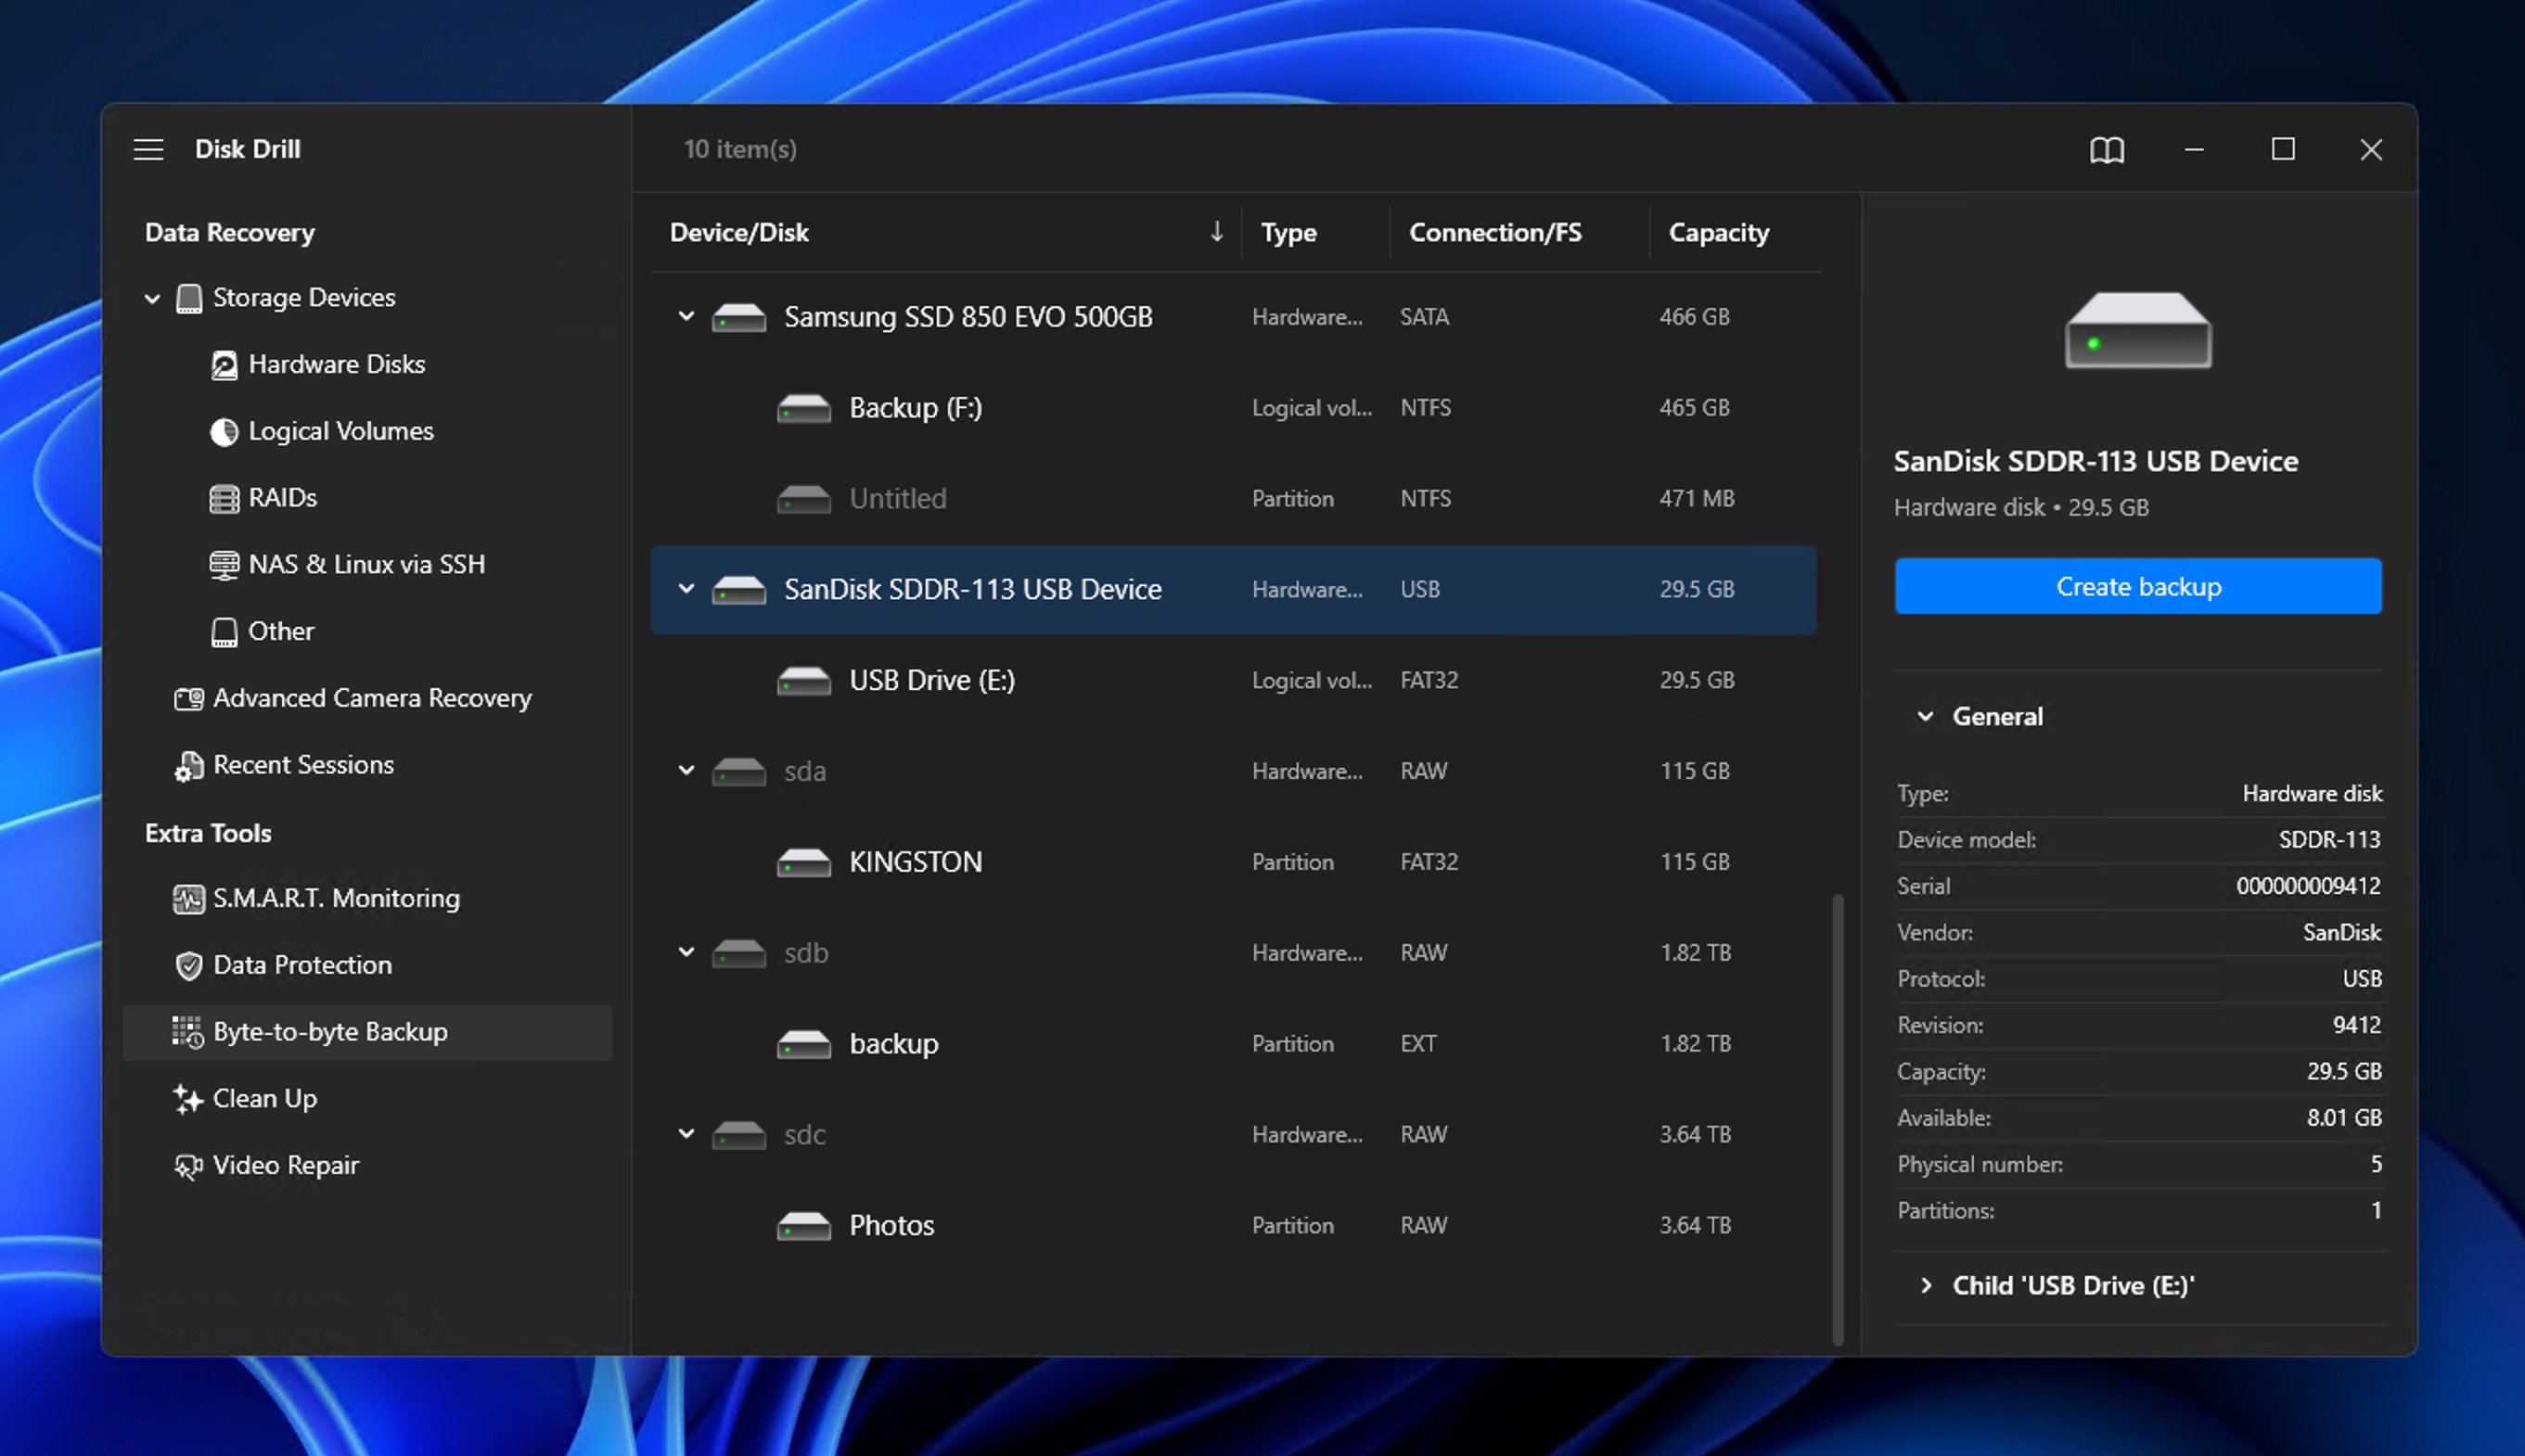Sort by the Connection/FS column header

(1495, 232)
